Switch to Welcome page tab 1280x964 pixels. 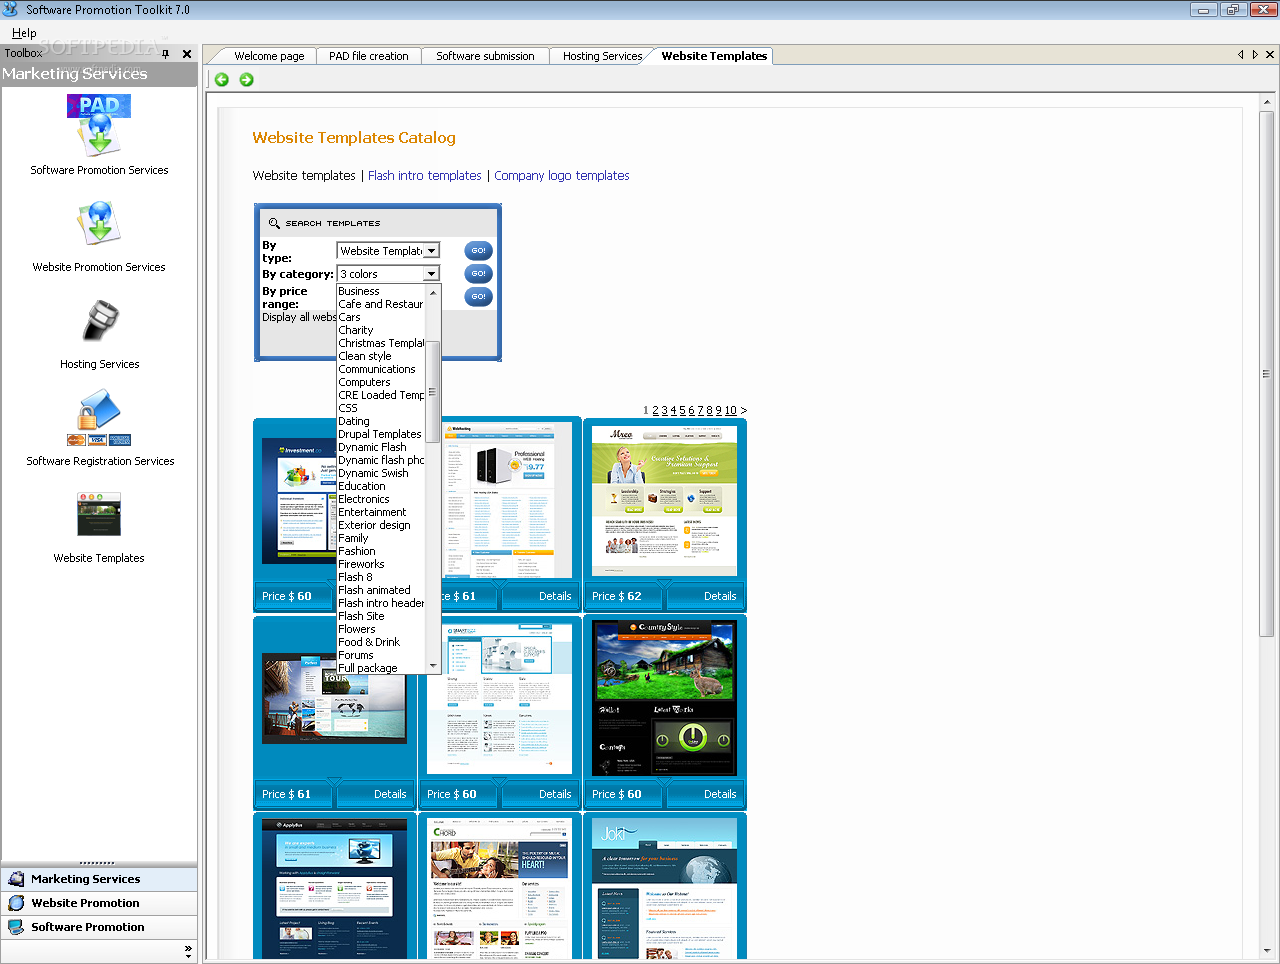(x=269, y=56)
